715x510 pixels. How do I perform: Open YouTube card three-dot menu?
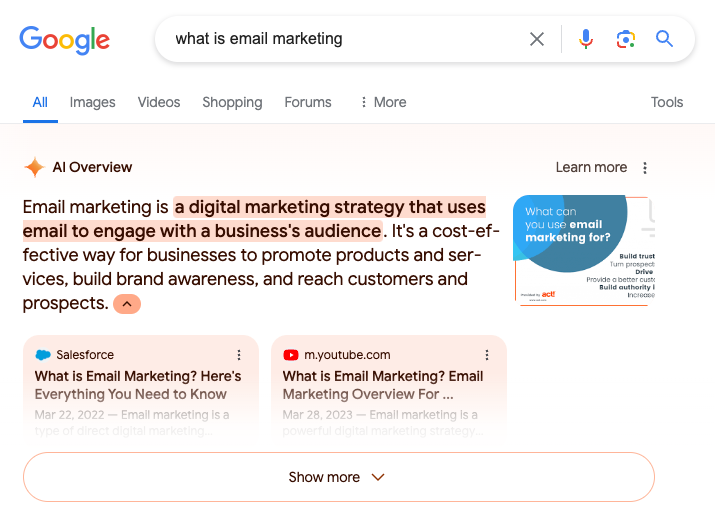click(487, 355)
